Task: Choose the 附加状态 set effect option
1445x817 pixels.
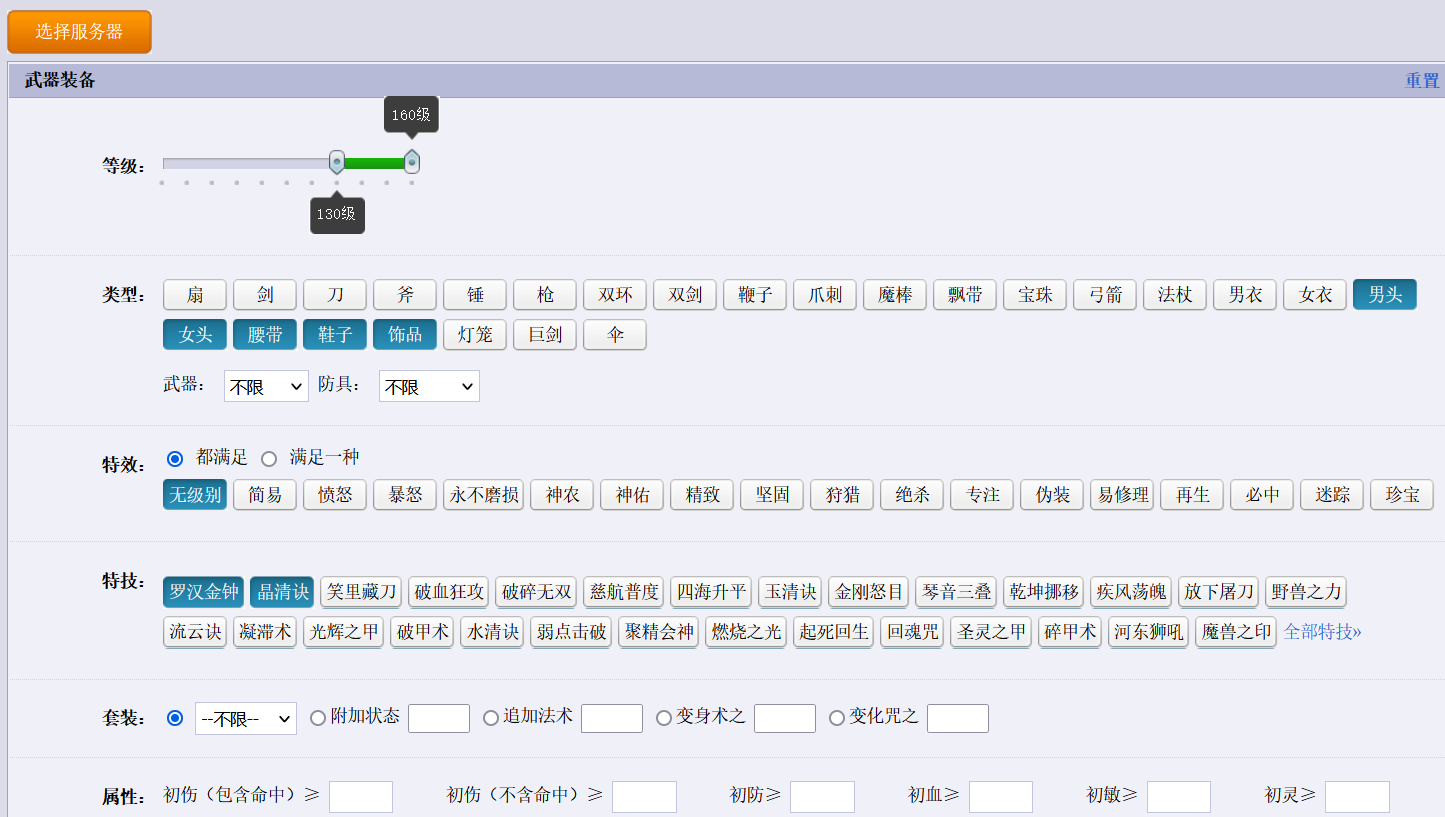Action: 317,717
